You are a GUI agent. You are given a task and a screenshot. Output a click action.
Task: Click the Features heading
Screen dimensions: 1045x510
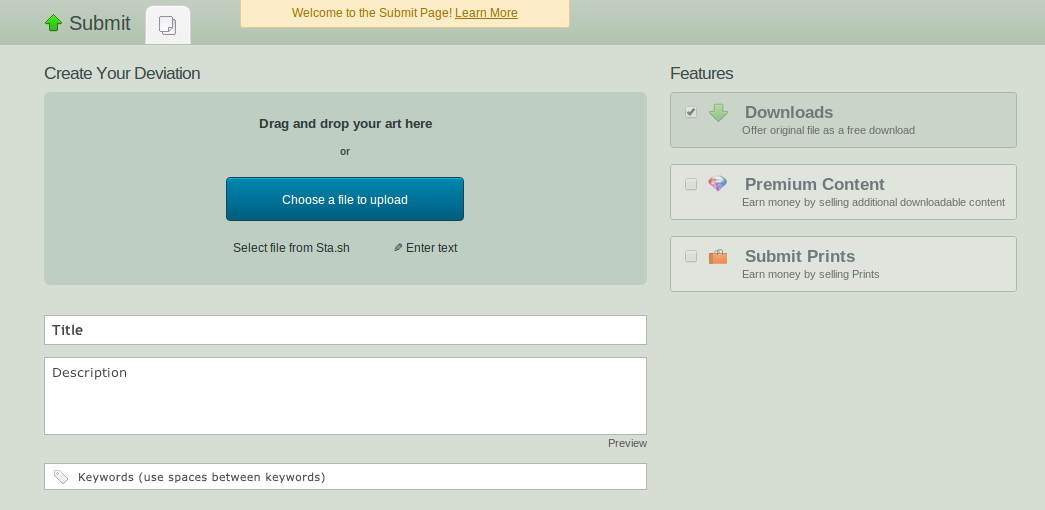coord(702,73)
